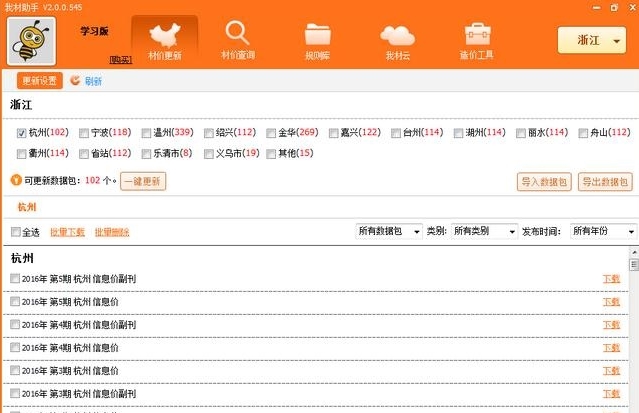This screenshot has width=639, height=413.
Task: Click the 更新设置 button
Action: 40,80
